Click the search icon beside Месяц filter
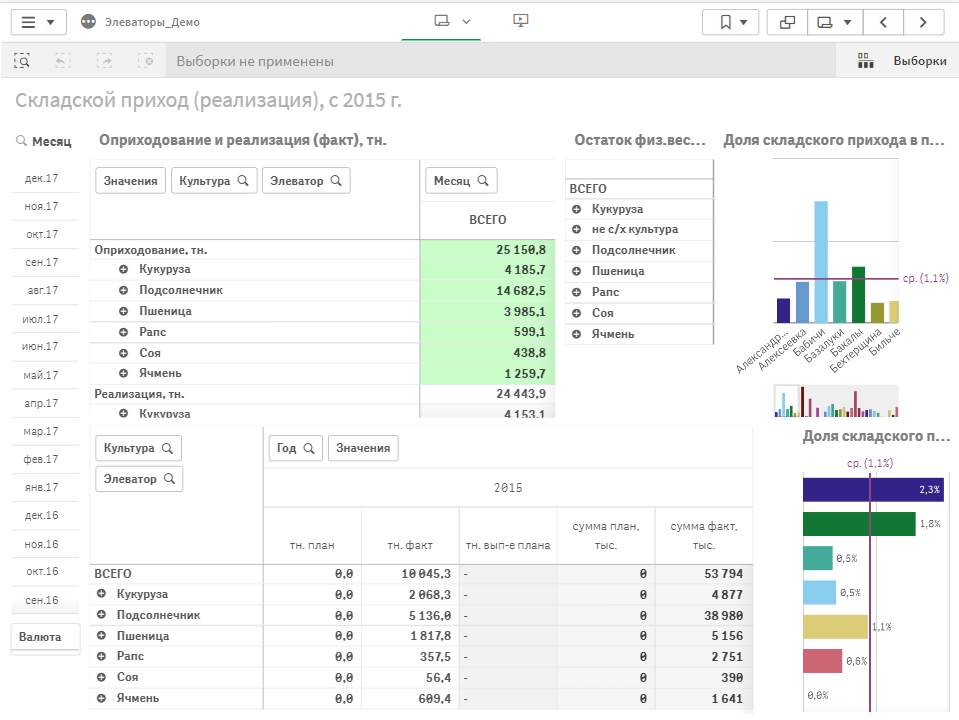Image resolution: width=959 pixels, height=720 pixels. (21, 142)
